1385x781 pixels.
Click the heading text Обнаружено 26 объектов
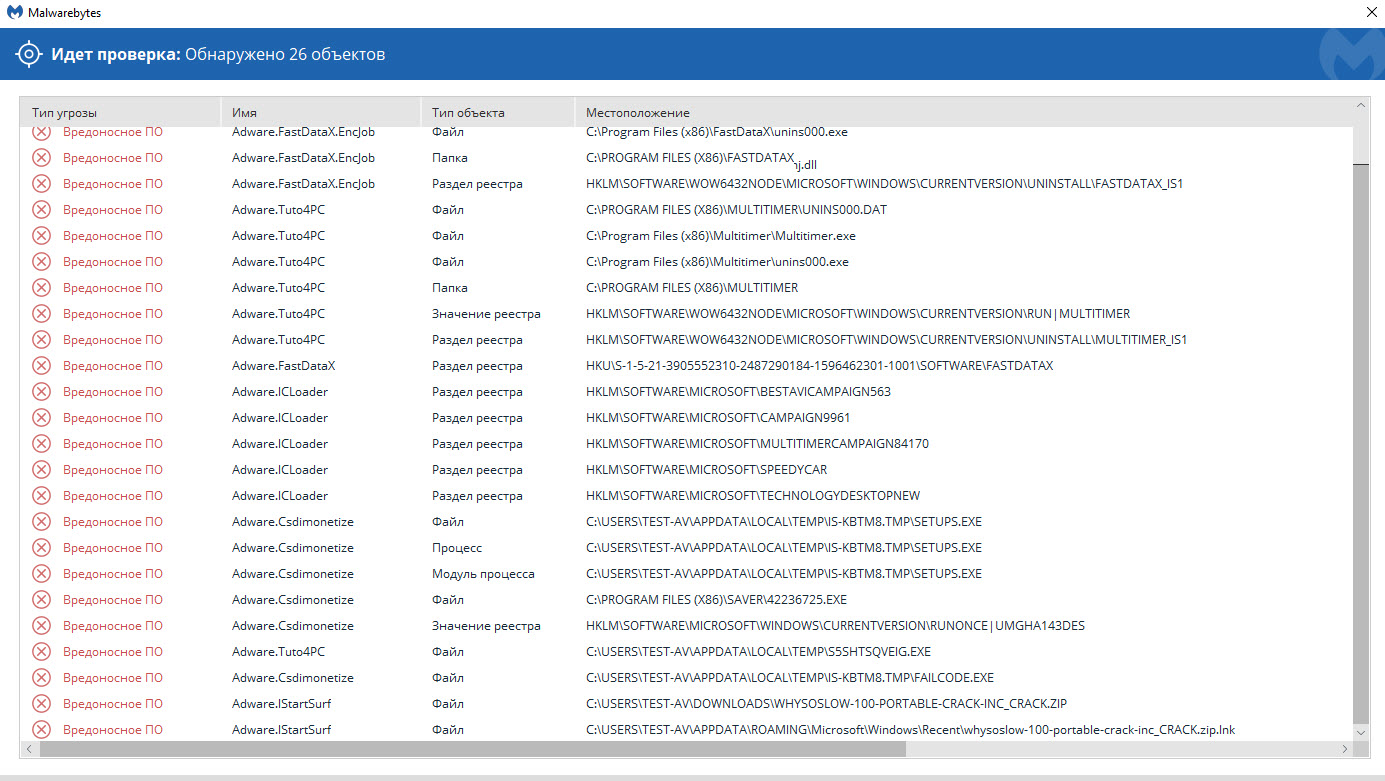[x=285, y=54]
